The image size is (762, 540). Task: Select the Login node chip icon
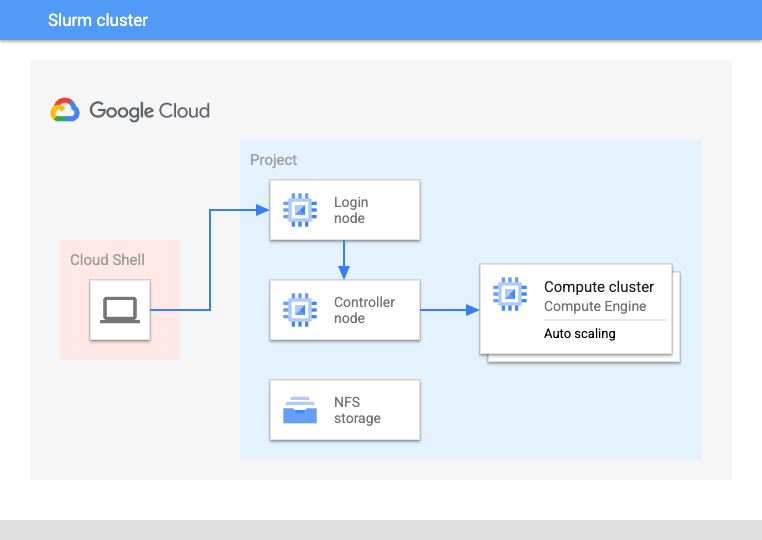299,210
